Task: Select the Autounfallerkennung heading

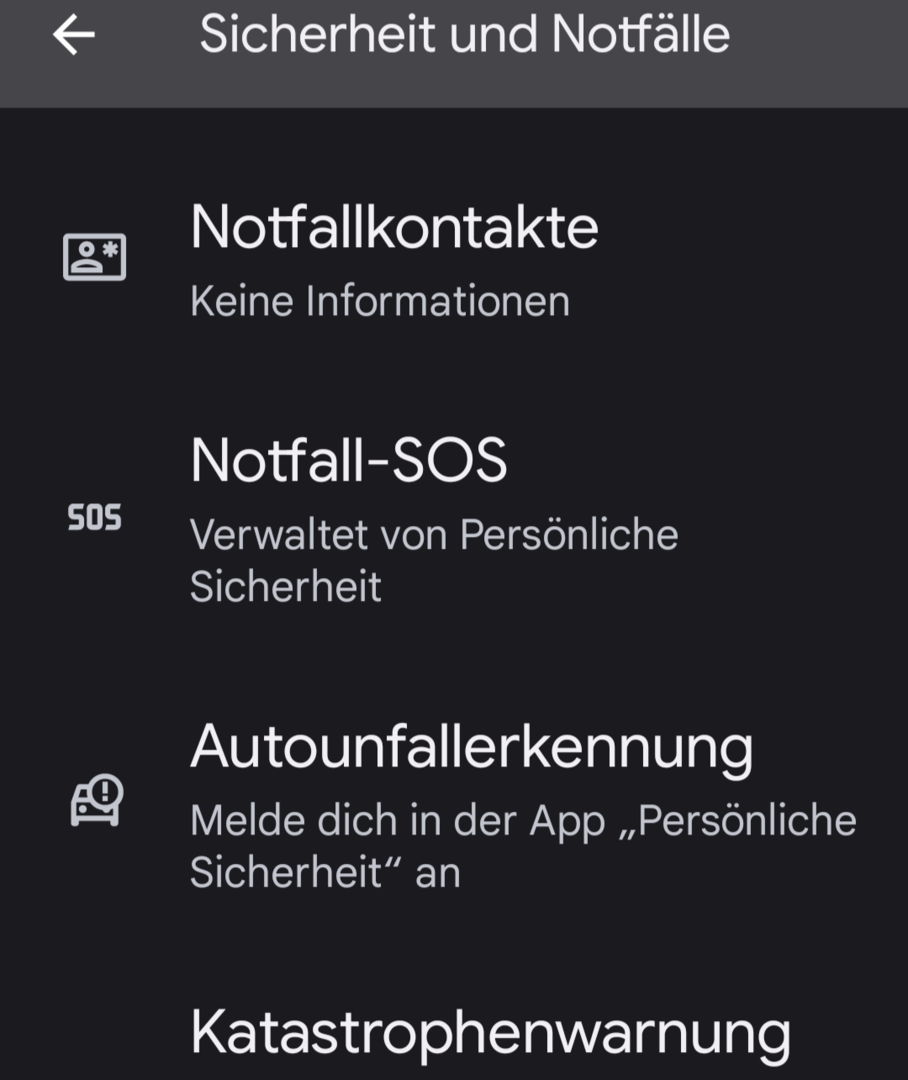Action: pyautogui.click(x=470, y=746)
